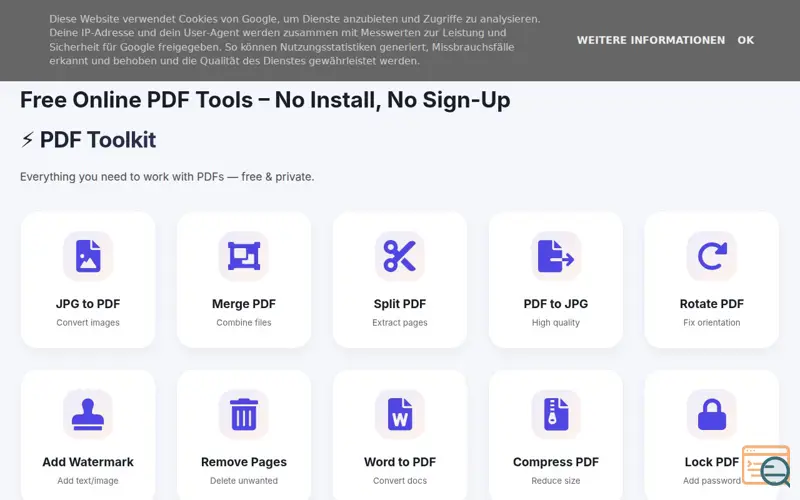The image size is (800, 500).
Task: Click the 'PDF Toolkit' heading
Action: click(x=98, y=140)
